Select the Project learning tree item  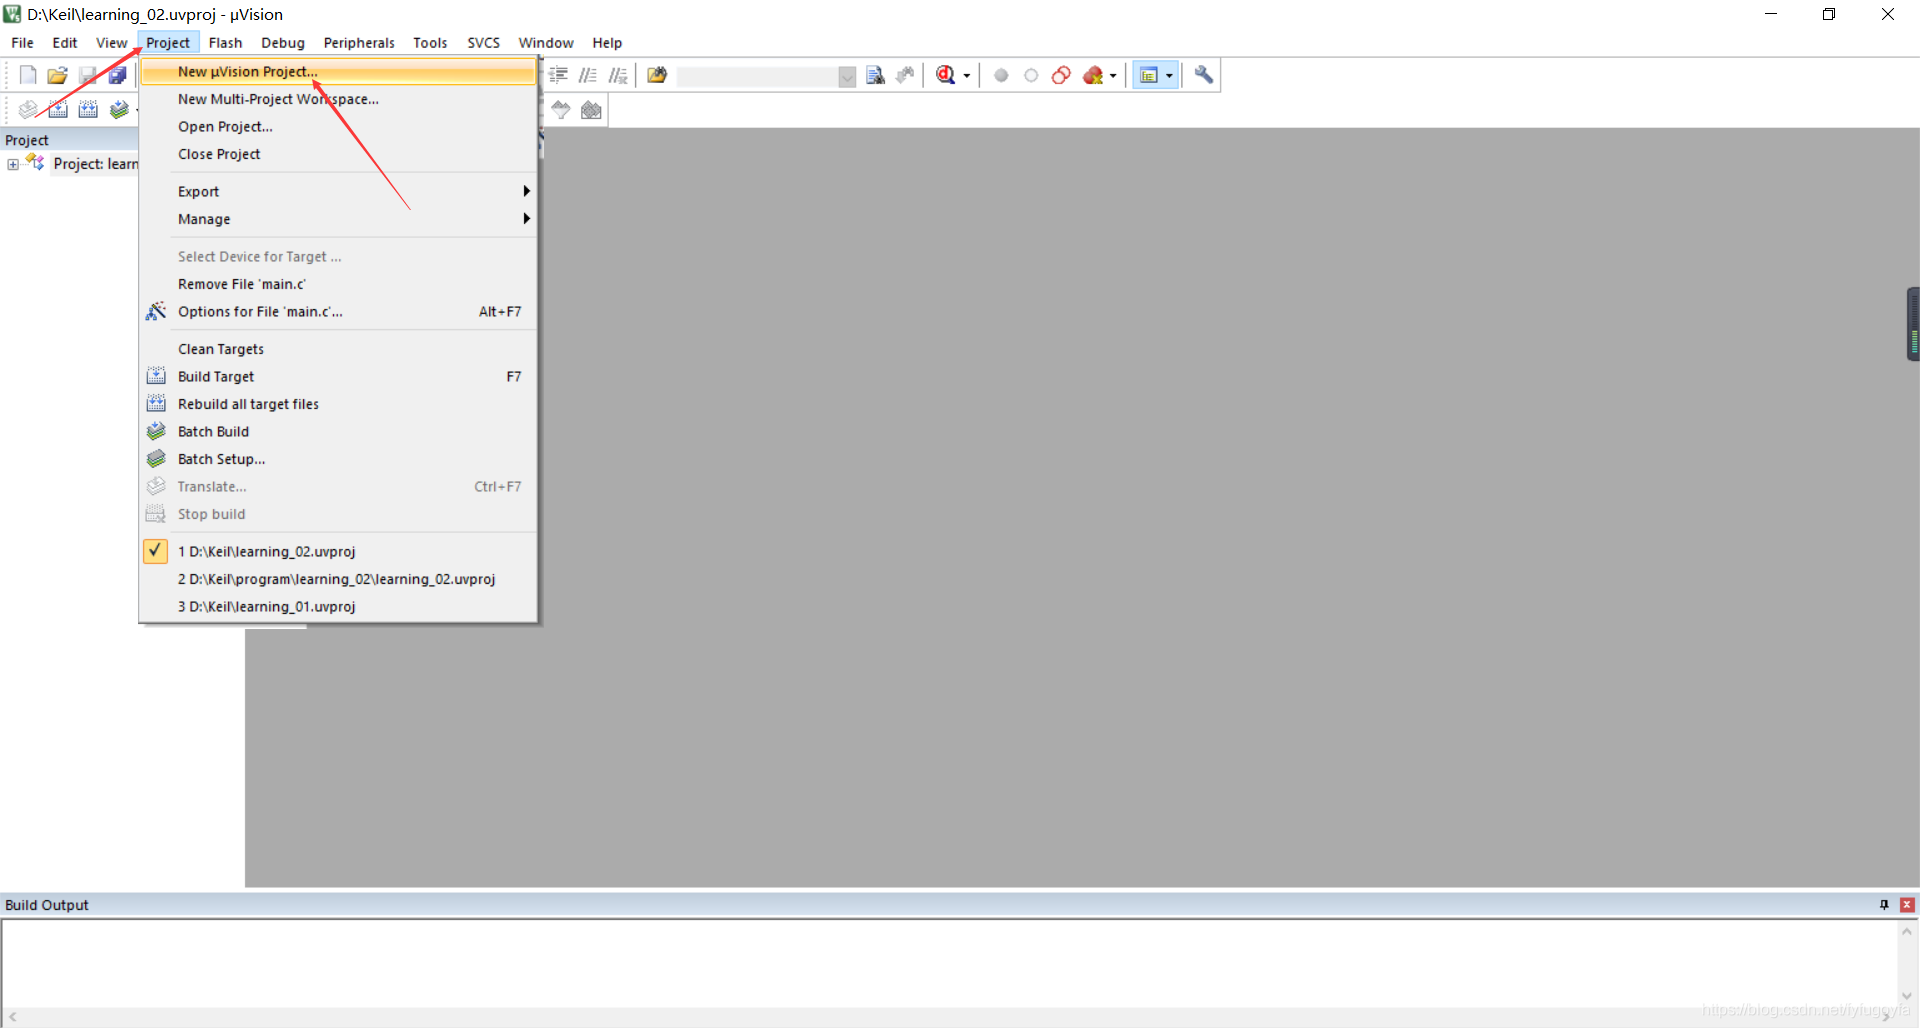[95, 164]
